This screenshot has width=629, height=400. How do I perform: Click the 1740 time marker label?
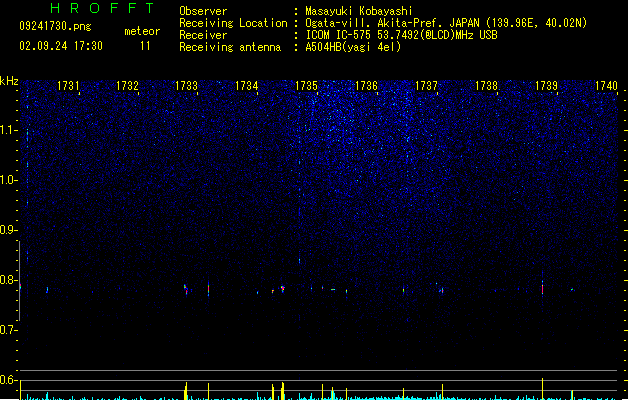click(606, 86)
